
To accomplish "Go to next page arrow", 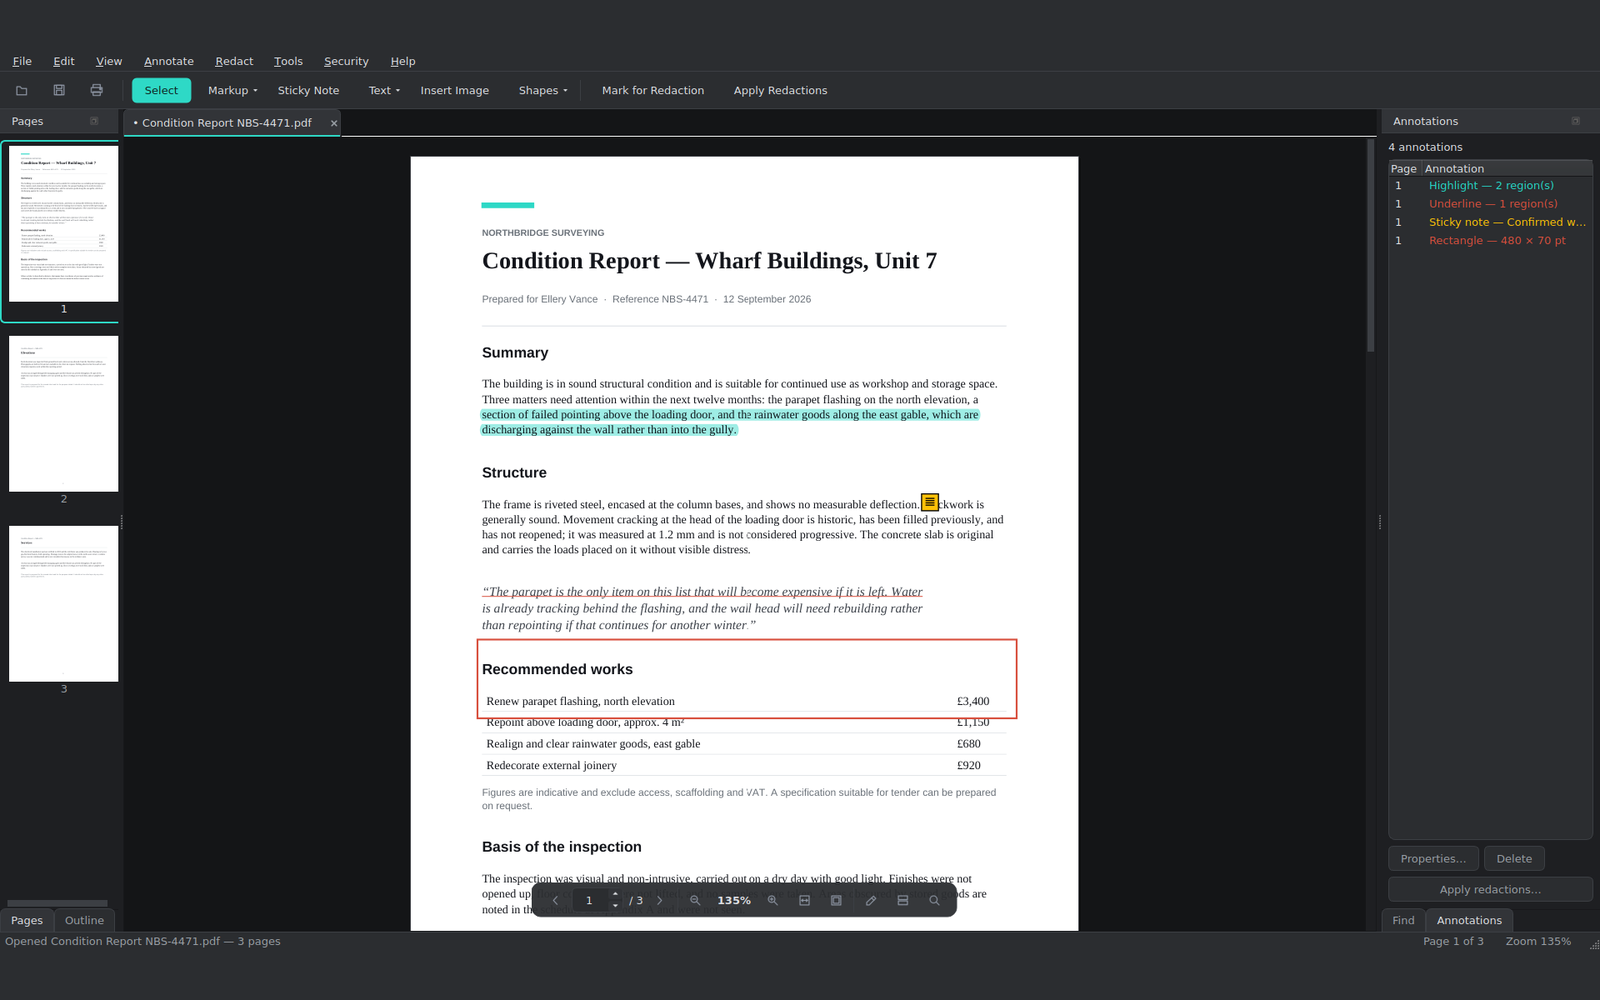I will coord(660,901).
